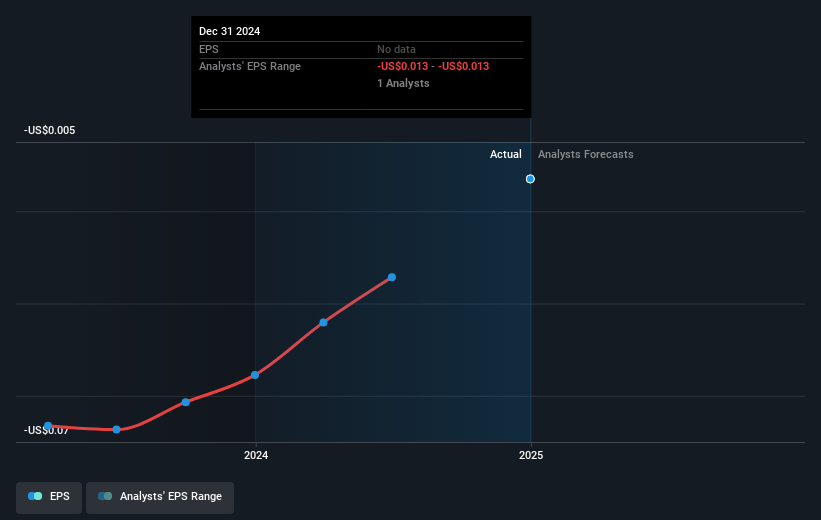
Task: Toggle the EPS legend button
Action: (x=49, y=497)
